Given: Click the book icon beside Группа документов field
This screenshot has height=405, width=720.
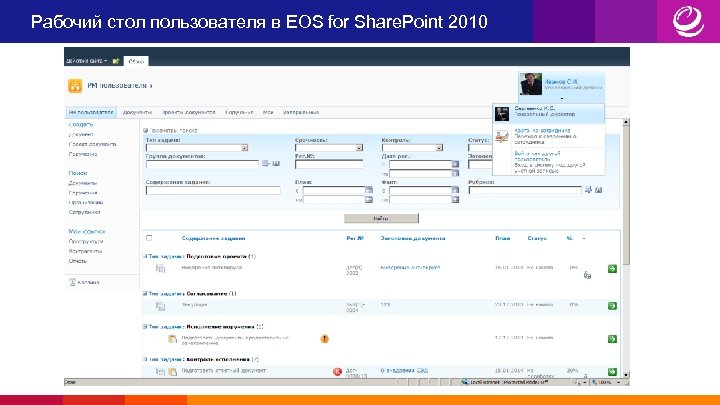Looking at the screenshot, I should (x=276, y=163).
